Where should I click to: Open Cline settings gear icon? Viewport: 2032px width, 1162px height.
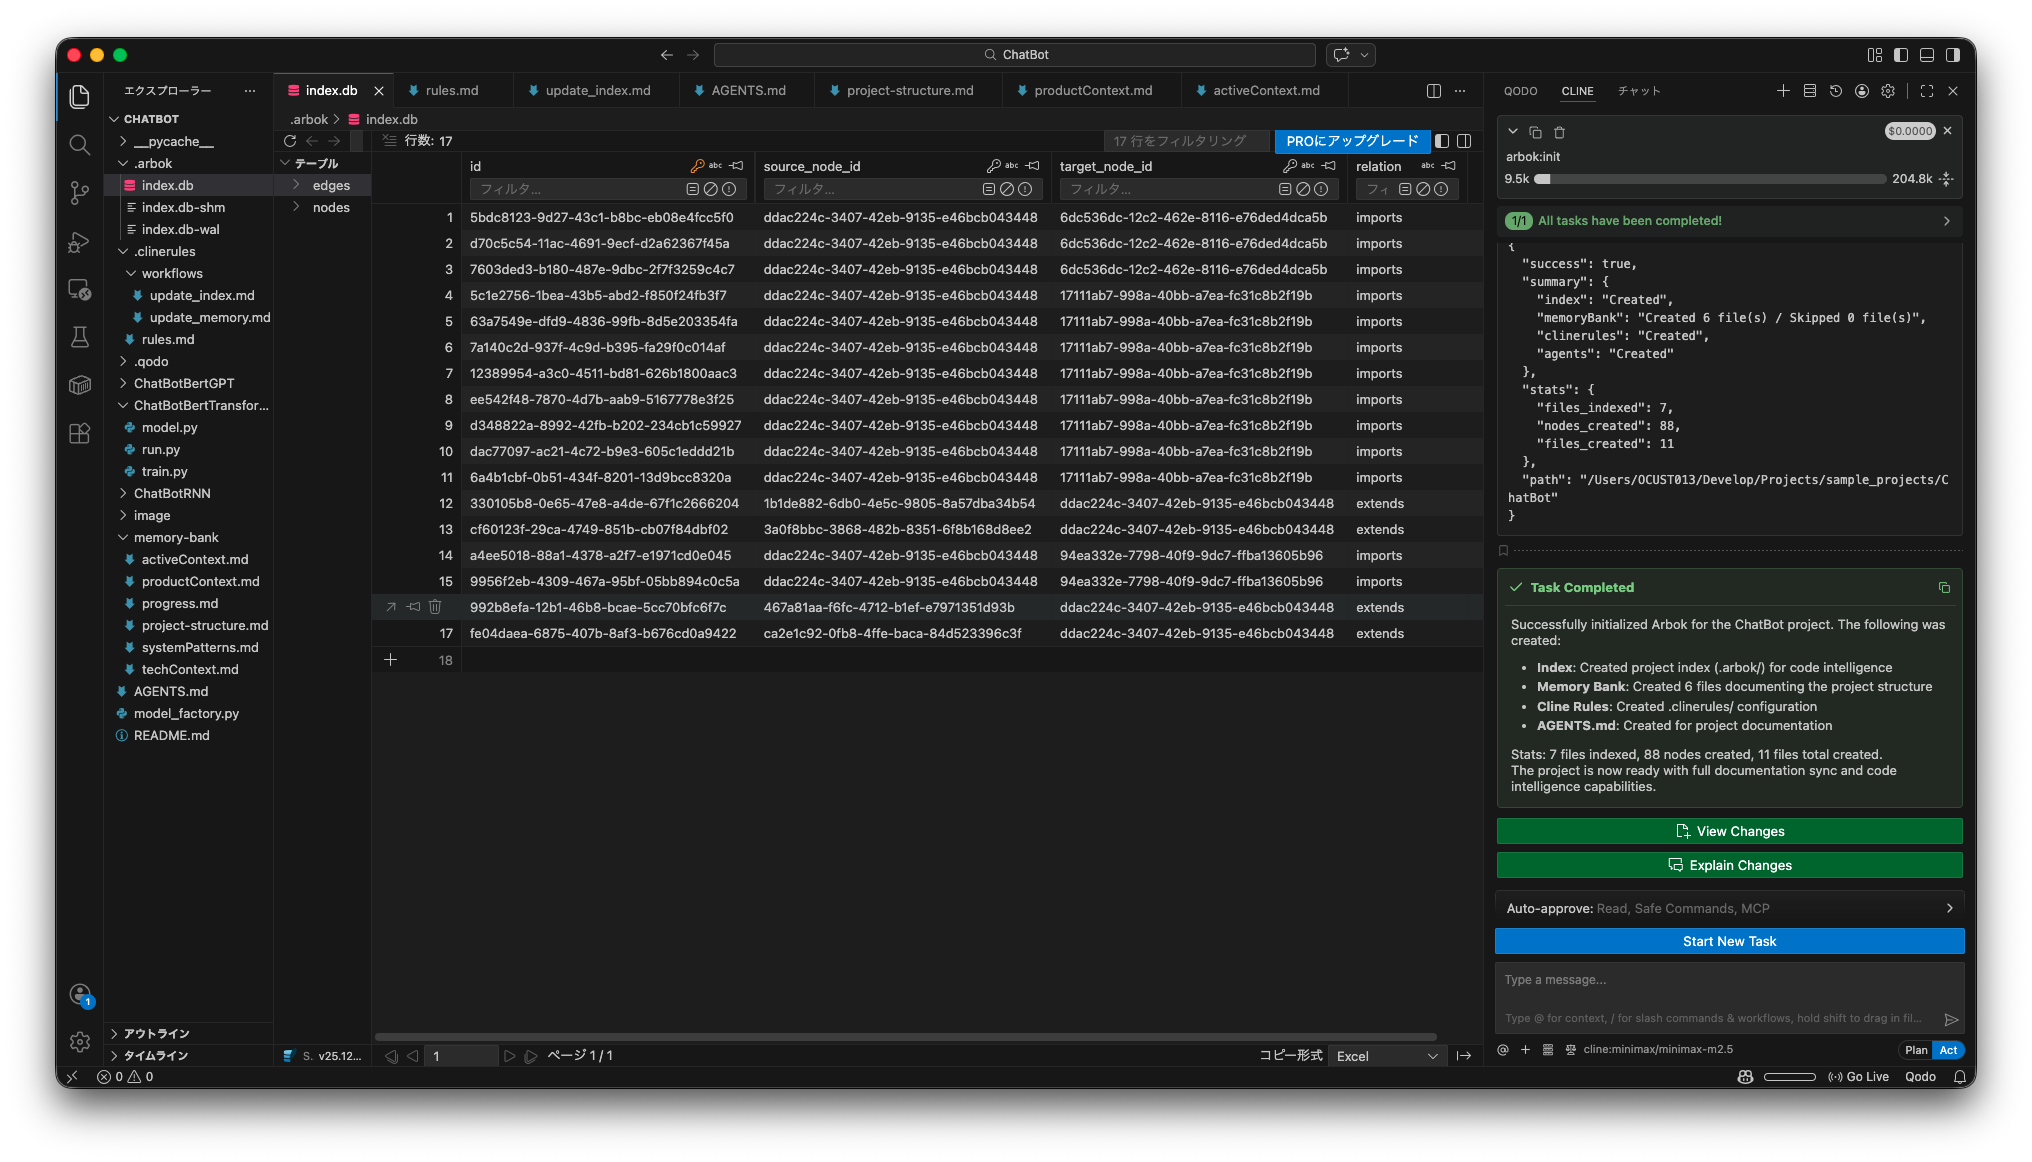pyautogui.click(x=1887, y=91)
